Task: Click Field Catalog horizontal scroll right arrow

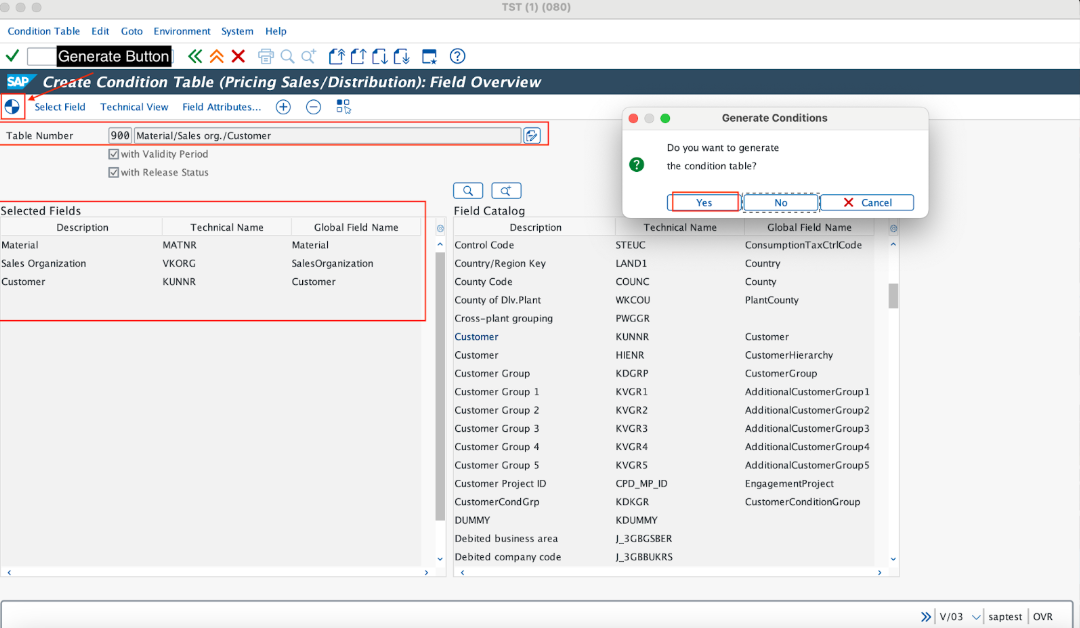Action: coord(880,572)
